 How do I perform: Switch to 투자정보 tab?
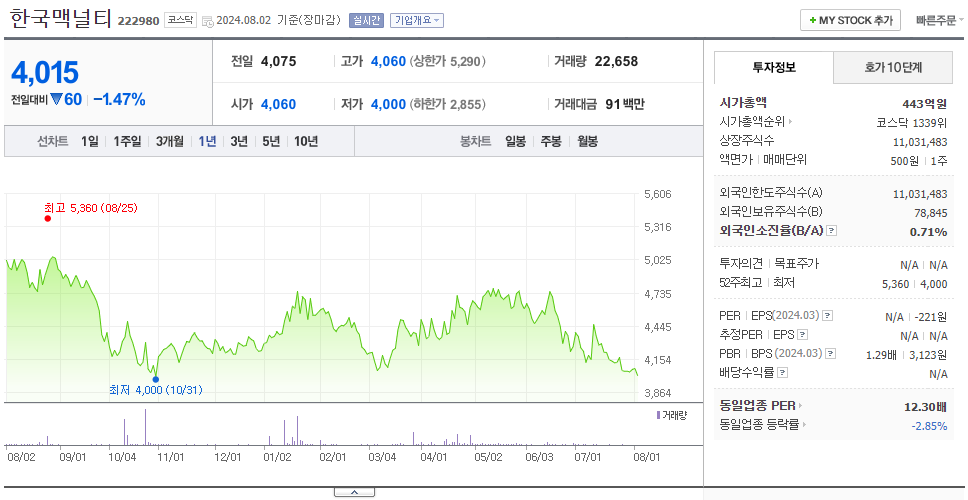(x=774, y=67)
